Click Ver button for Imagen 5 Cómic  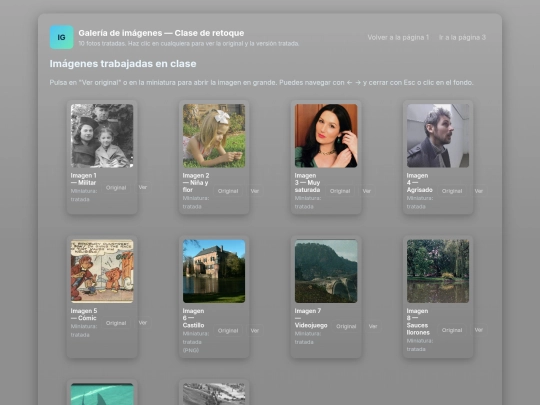143,323
